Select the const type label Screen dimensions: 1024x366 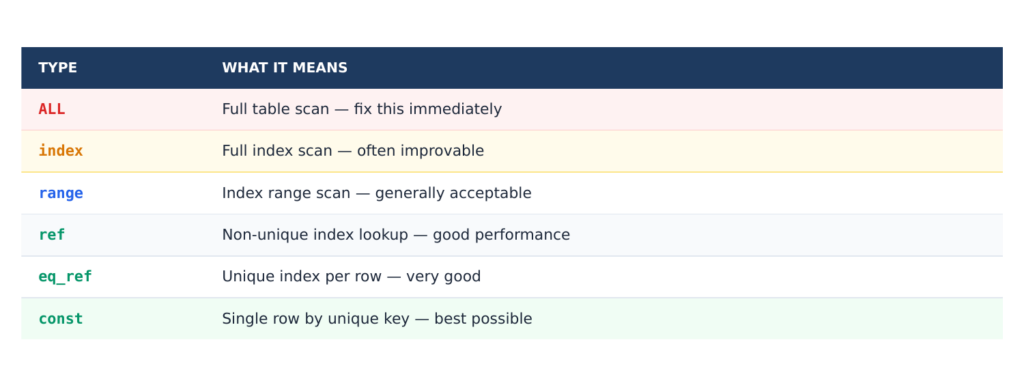(61, 319)
